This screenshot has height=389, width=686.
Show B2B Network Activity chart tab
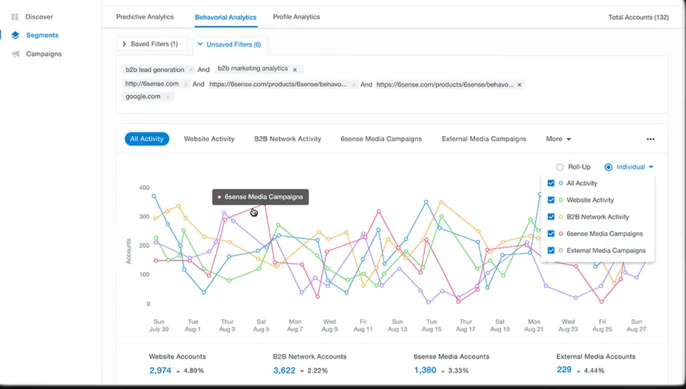[x=287, y=139]
